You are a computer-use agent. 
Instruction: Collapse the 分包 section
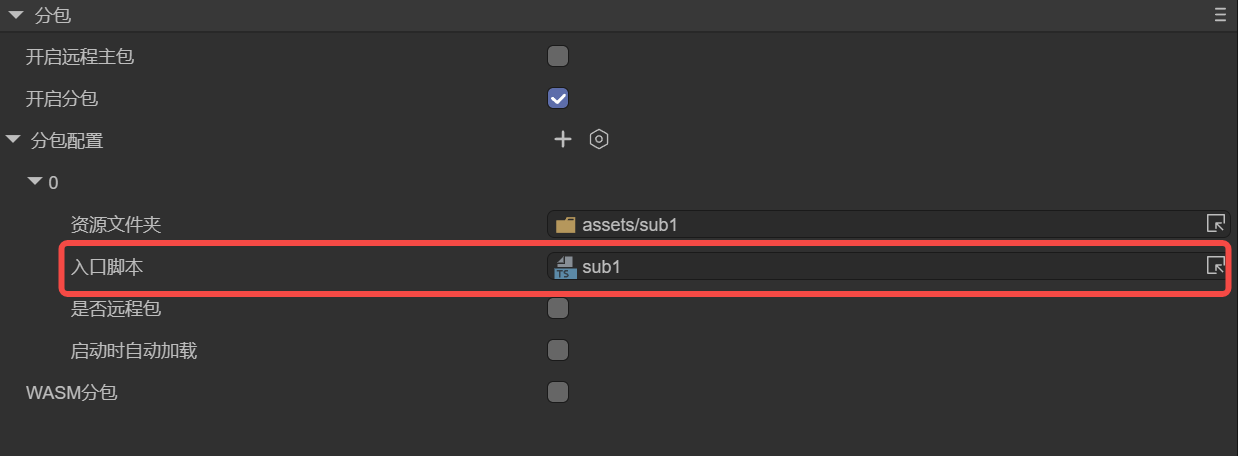click(x=15, y=14)
